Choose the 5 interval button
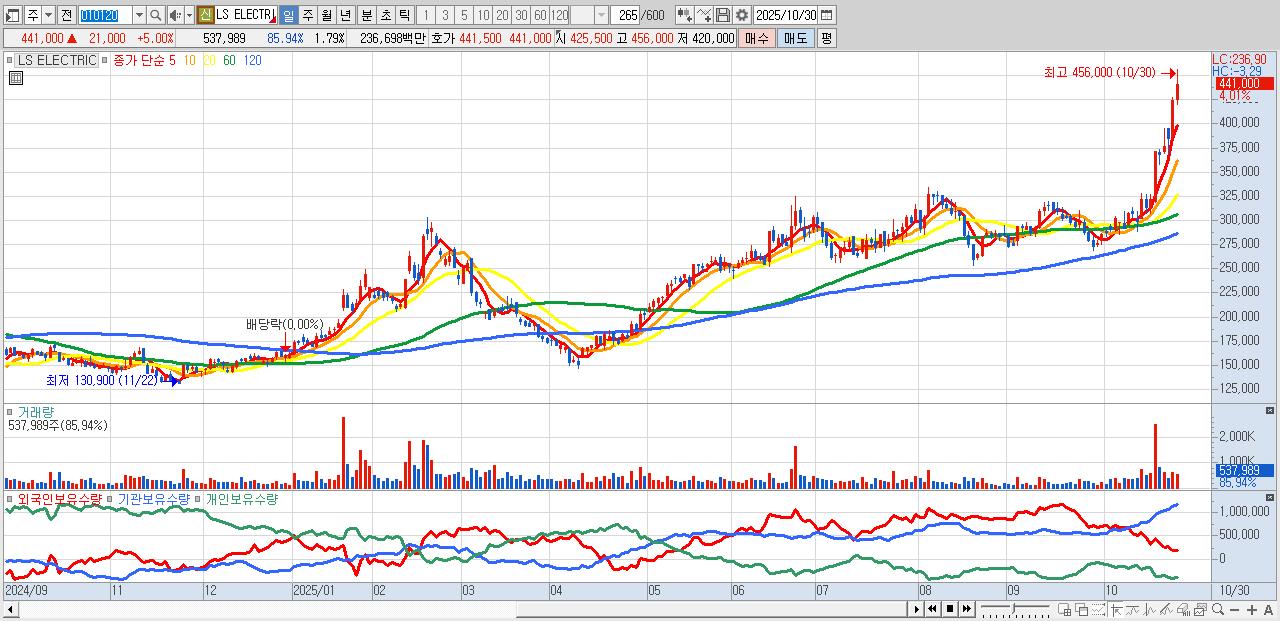Screen dimensions: 1280x621 coord(464,15)
